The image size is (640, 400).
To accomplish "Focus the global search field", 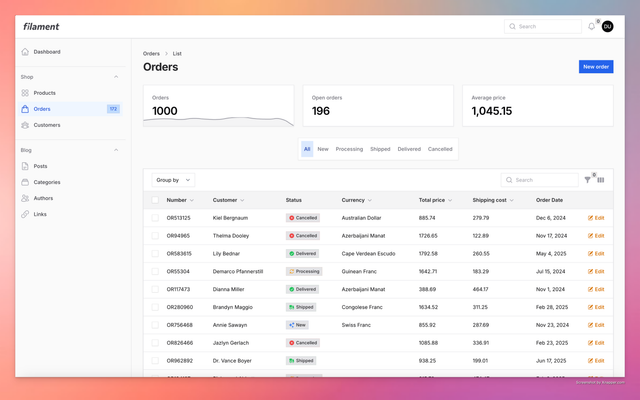I will 543,27.
